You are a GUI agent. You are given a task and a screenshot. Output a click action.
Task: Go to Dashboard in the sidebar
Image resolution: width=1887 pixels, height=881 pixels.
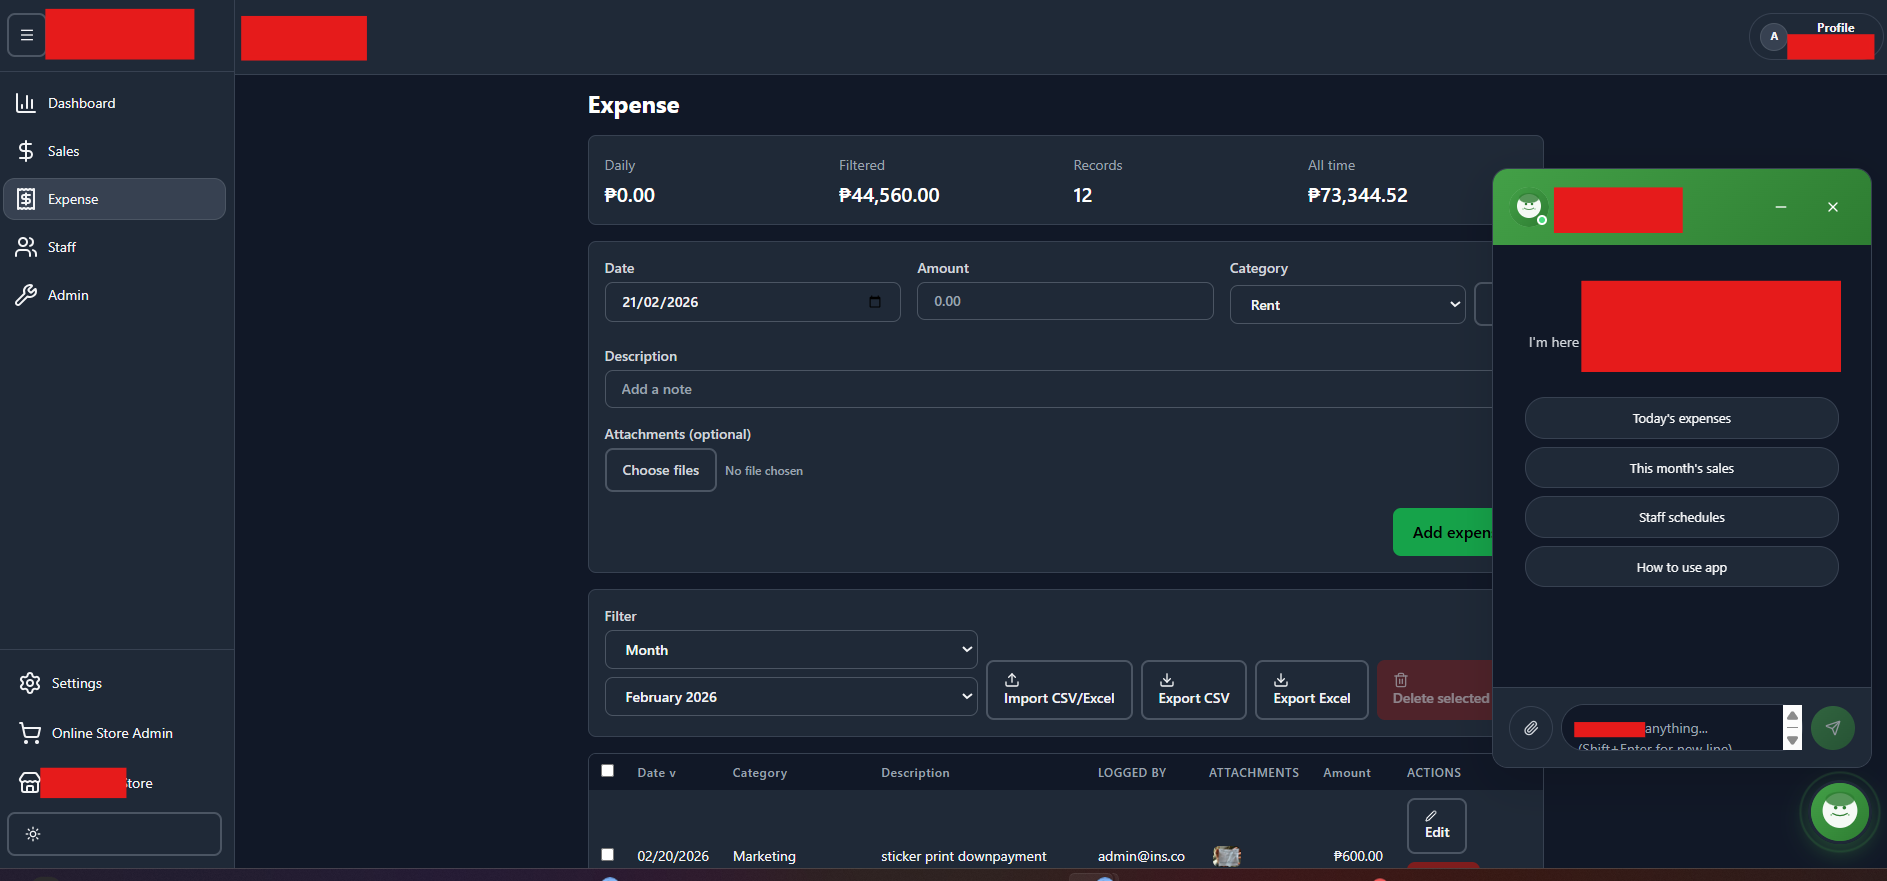click(81, 103)
